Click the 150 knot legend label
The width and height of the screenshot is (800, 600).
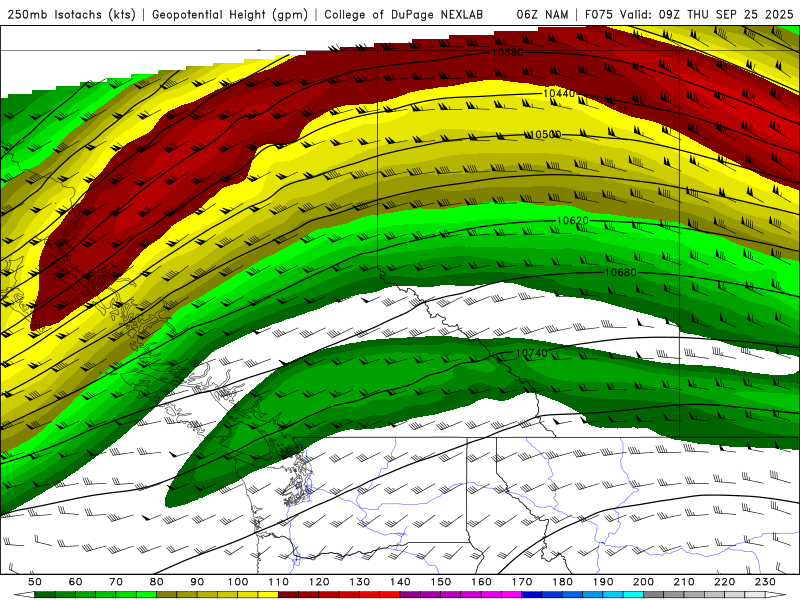pos(441,582)
